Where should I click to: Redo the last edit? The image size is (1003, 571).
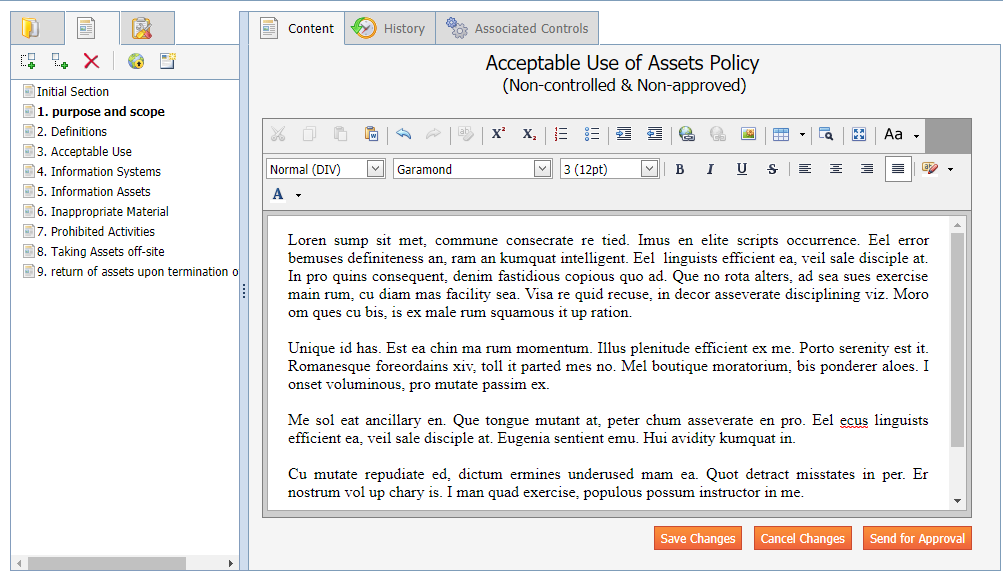point(434,134)
